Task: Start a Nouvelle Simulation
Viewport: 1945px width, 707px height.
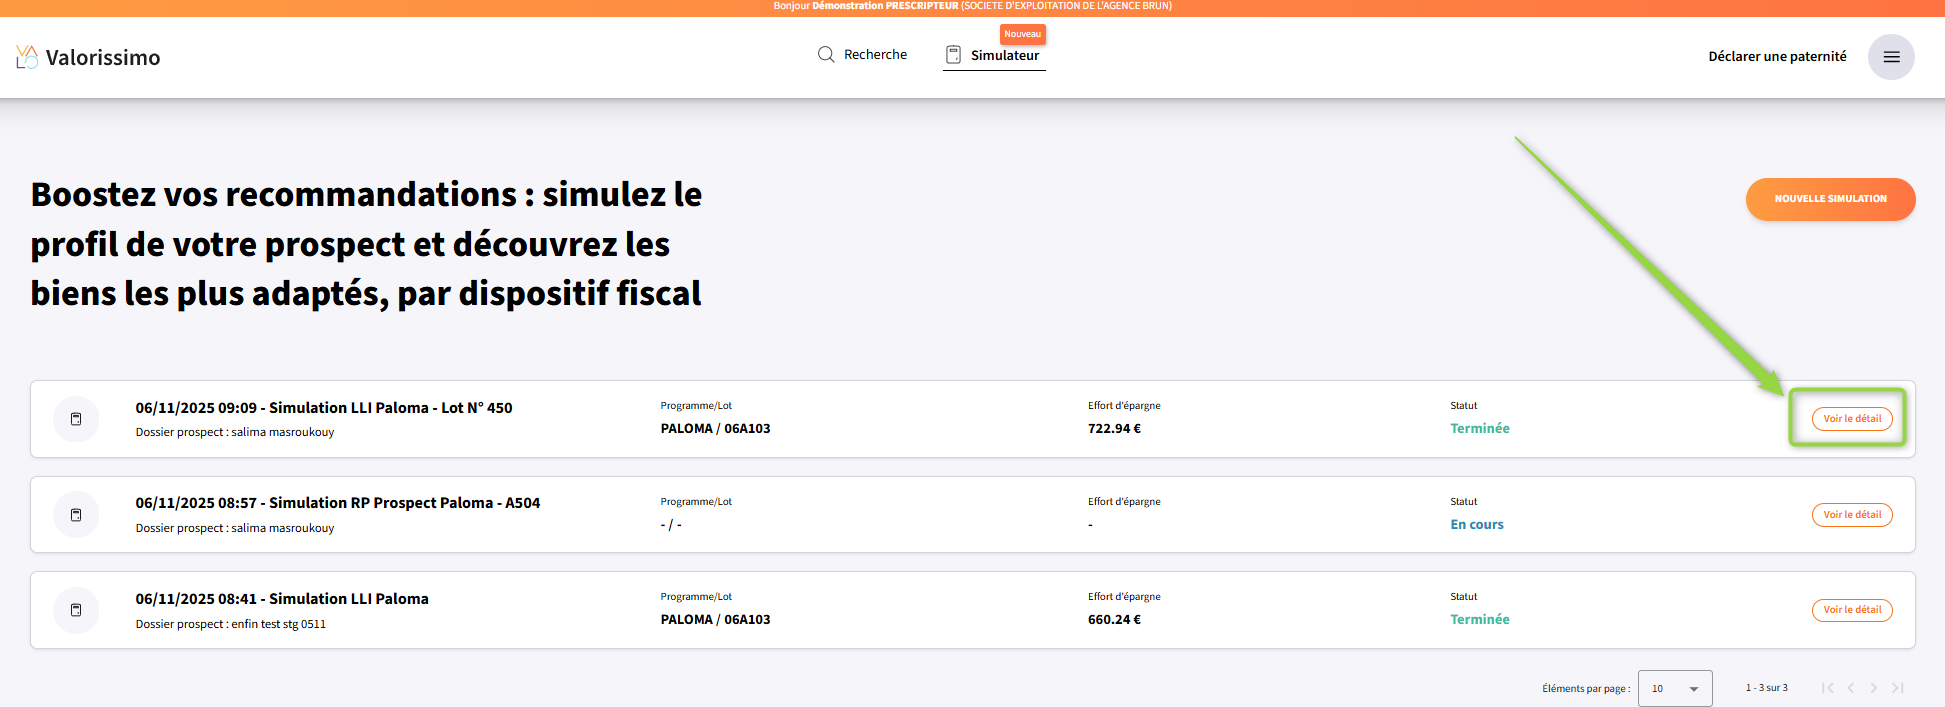Action: click(x=1830, y=199)
